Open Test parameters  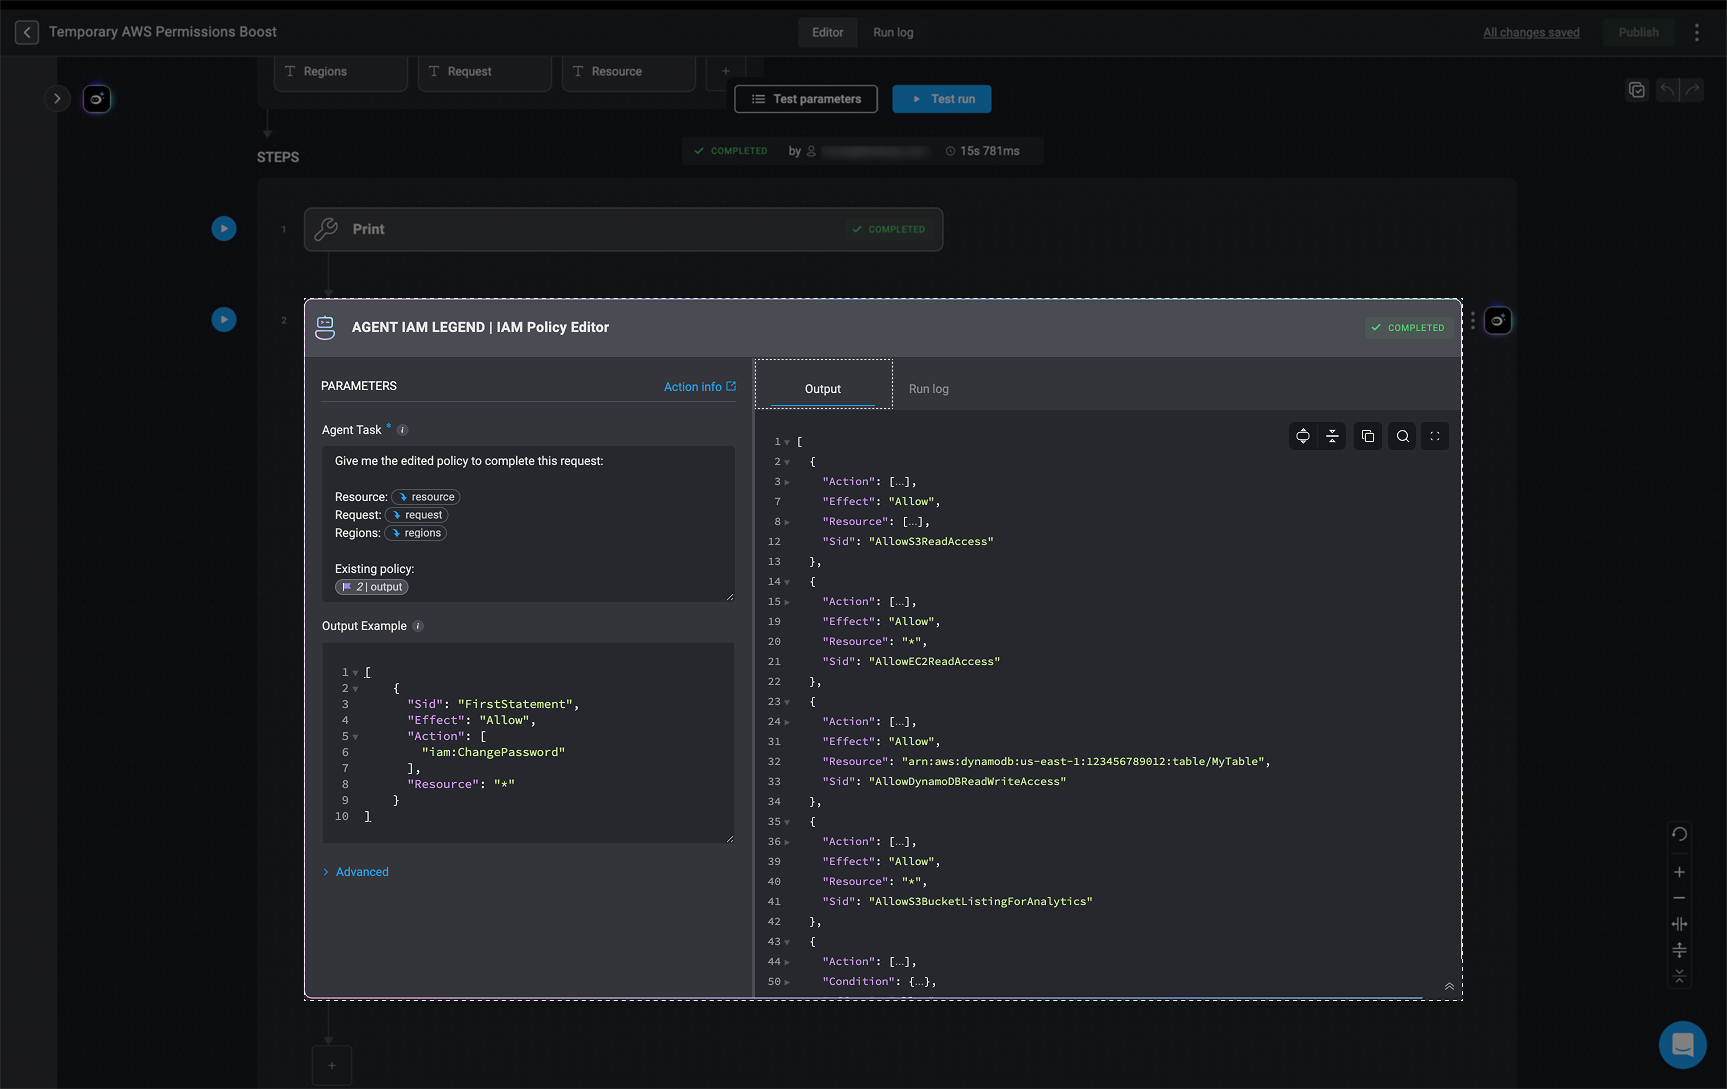[x=806, y=99]
